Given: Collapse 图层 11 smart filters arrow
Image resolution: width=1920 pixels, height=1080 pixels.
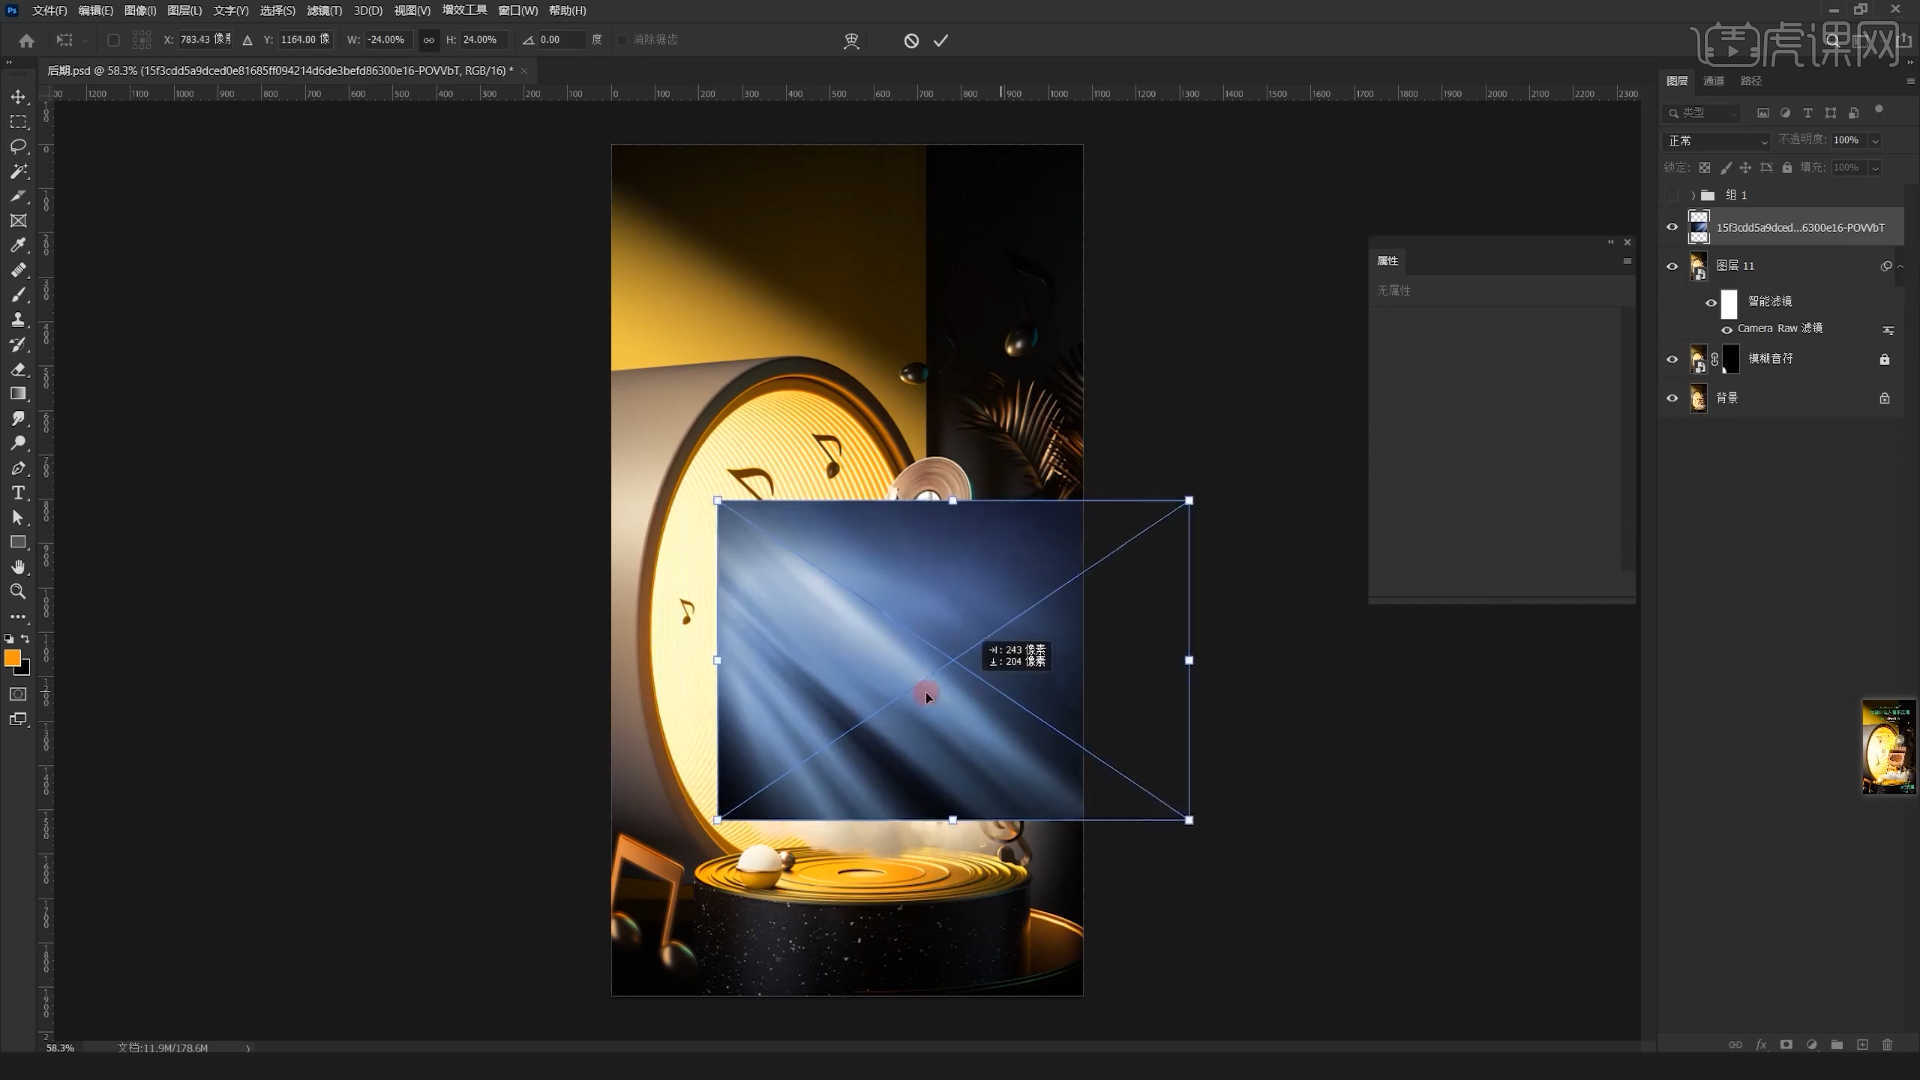Looking at the screenshot, I should click(x=1900, y=266).
